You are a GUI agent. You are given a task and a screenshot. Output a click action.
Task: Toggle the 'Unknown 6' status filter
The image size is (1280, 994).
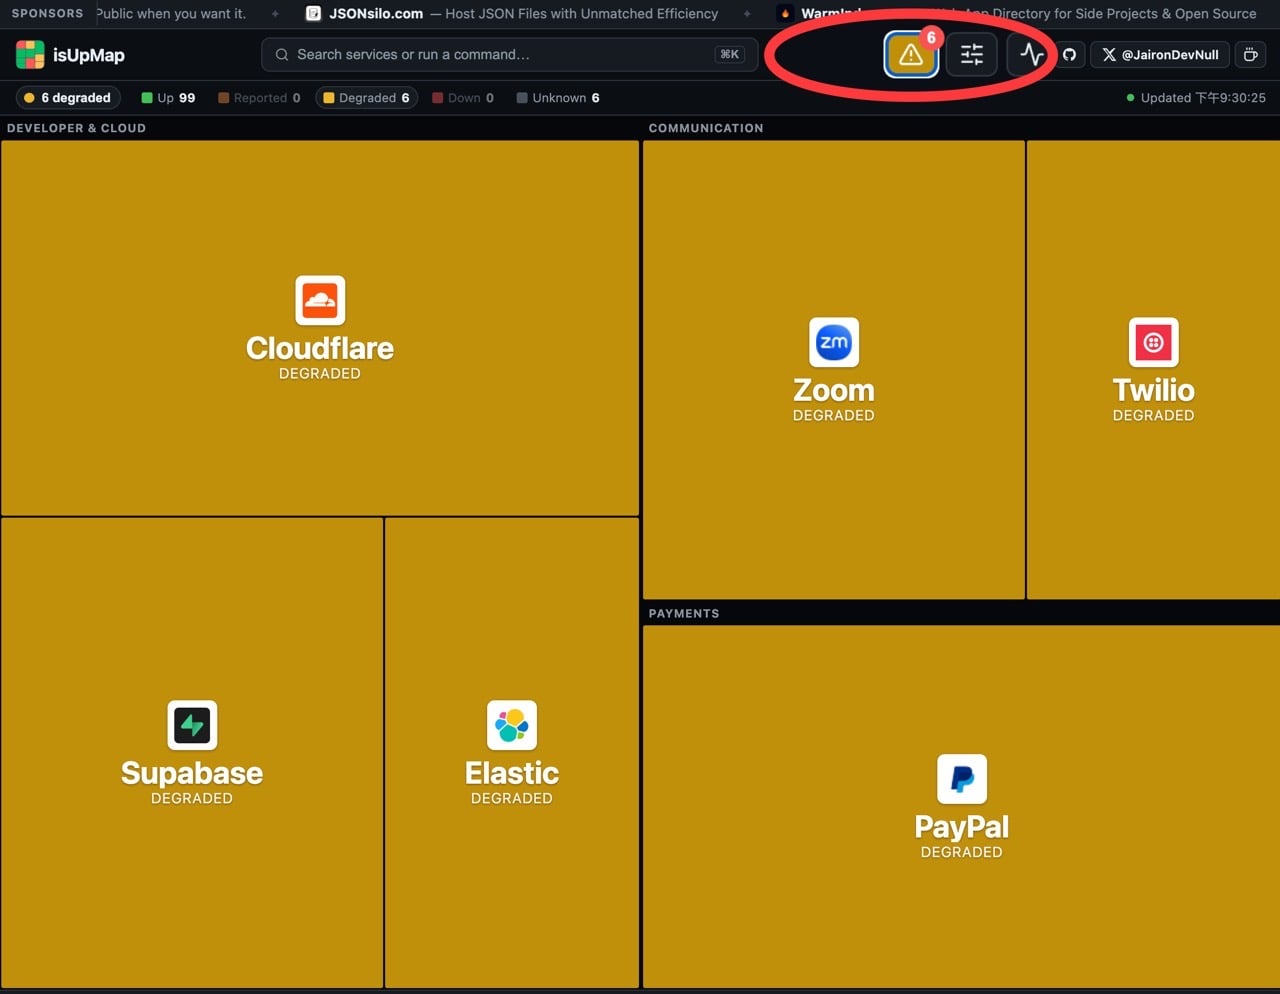pos(558,98)
